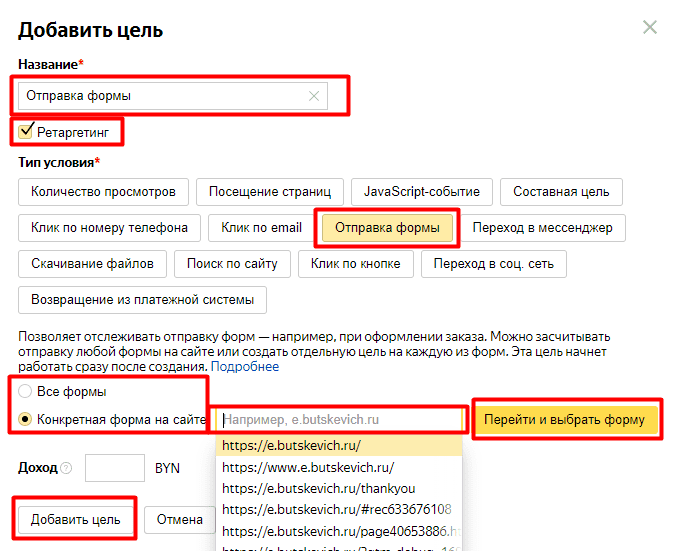
Task: Click the income help question icon
Action: click(x=66, y=468)
